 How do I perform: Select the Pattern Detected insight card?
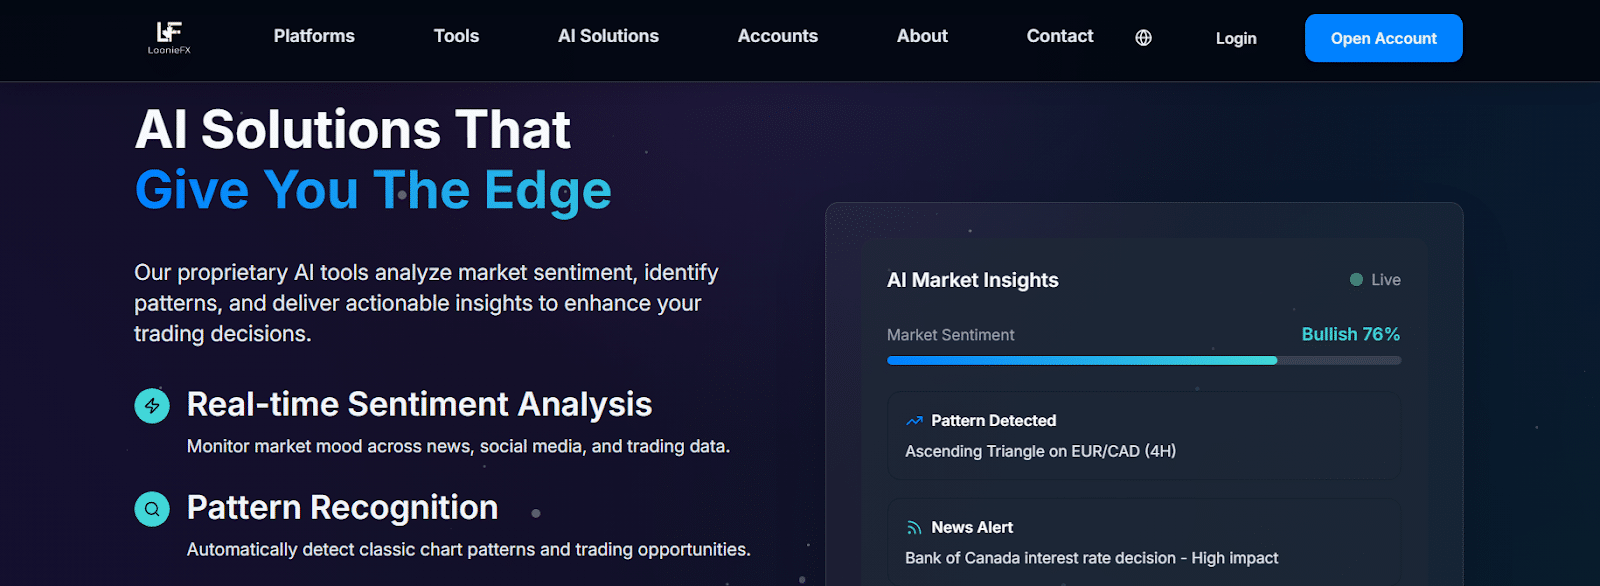(x=1143, y=436)
